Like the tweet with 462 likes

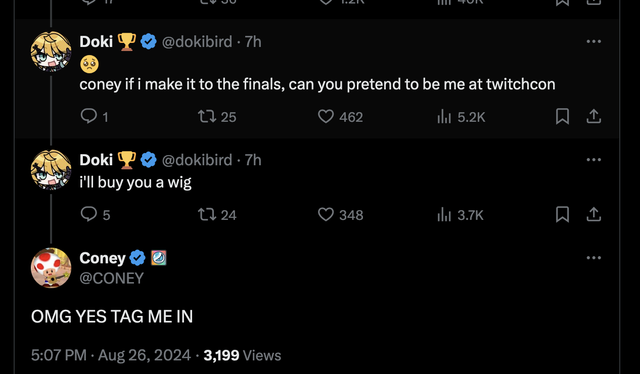click(x=340, y=117)
